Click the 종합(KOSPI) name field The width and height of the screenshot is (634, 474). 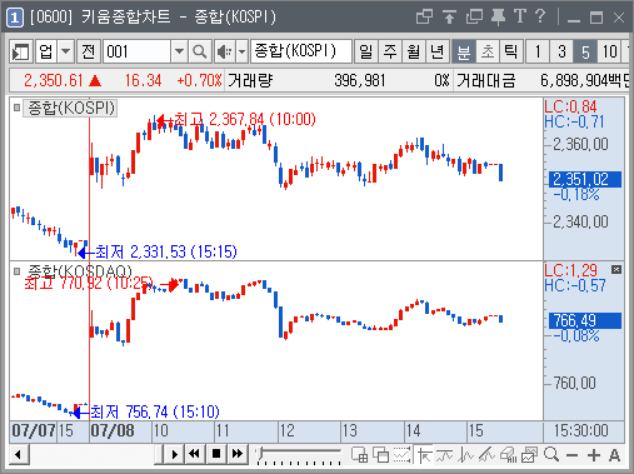(301, 51)
